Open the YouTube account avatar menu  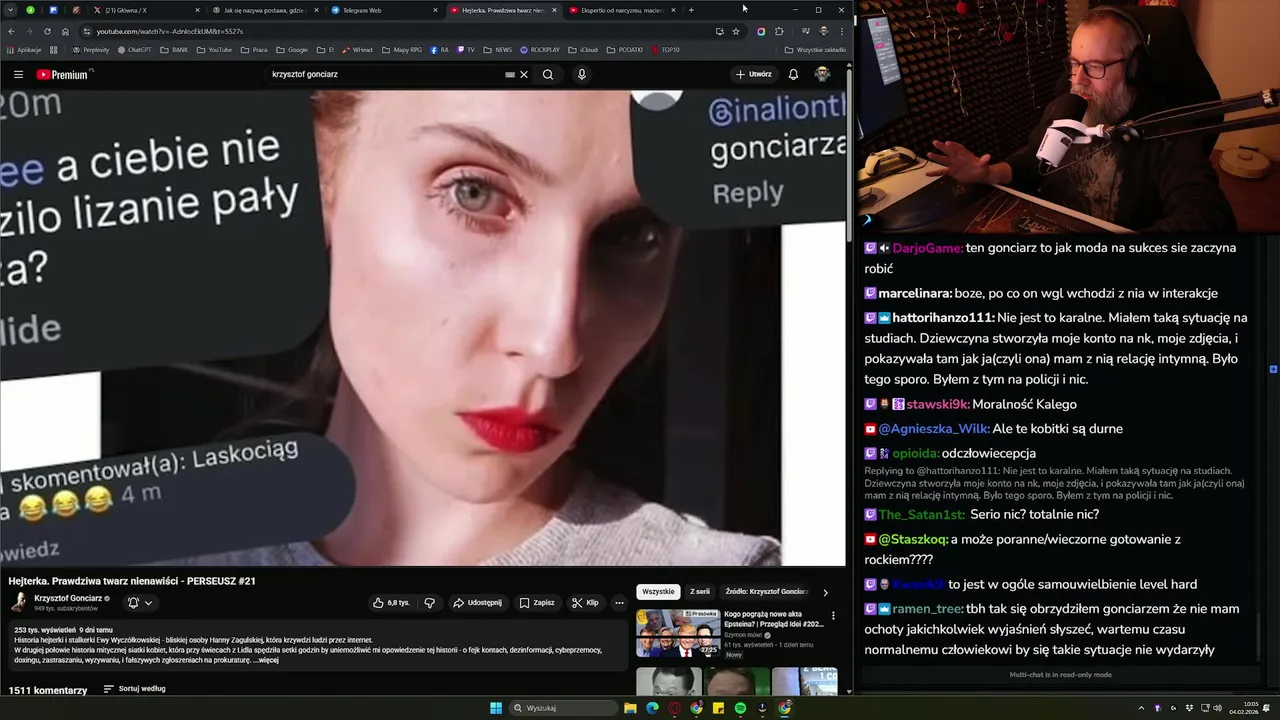[x=822, y=74]
